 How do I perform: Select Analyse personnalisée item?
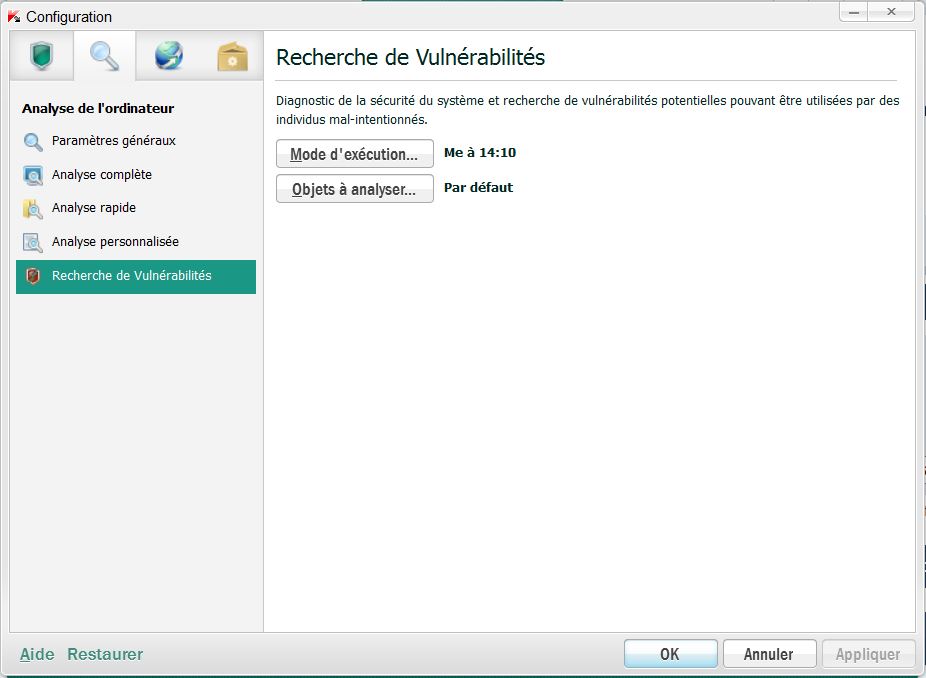click(x=136, y=242)
